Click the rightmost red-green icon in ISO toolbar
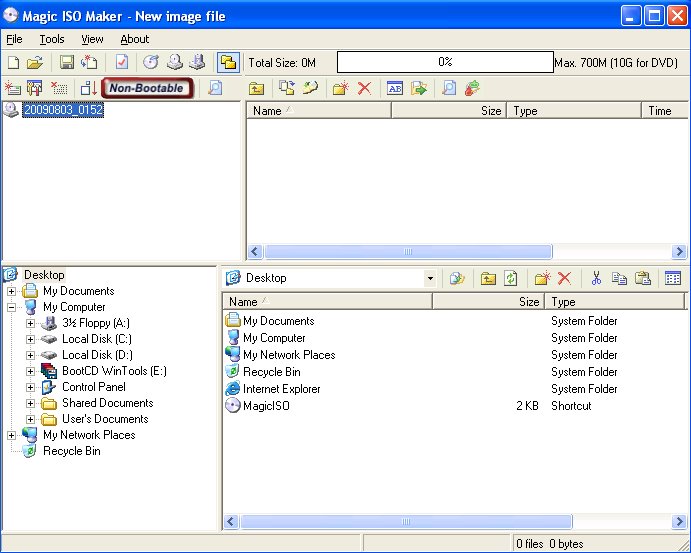The width and height of the screenshot is (691, 553). (472, 88)
